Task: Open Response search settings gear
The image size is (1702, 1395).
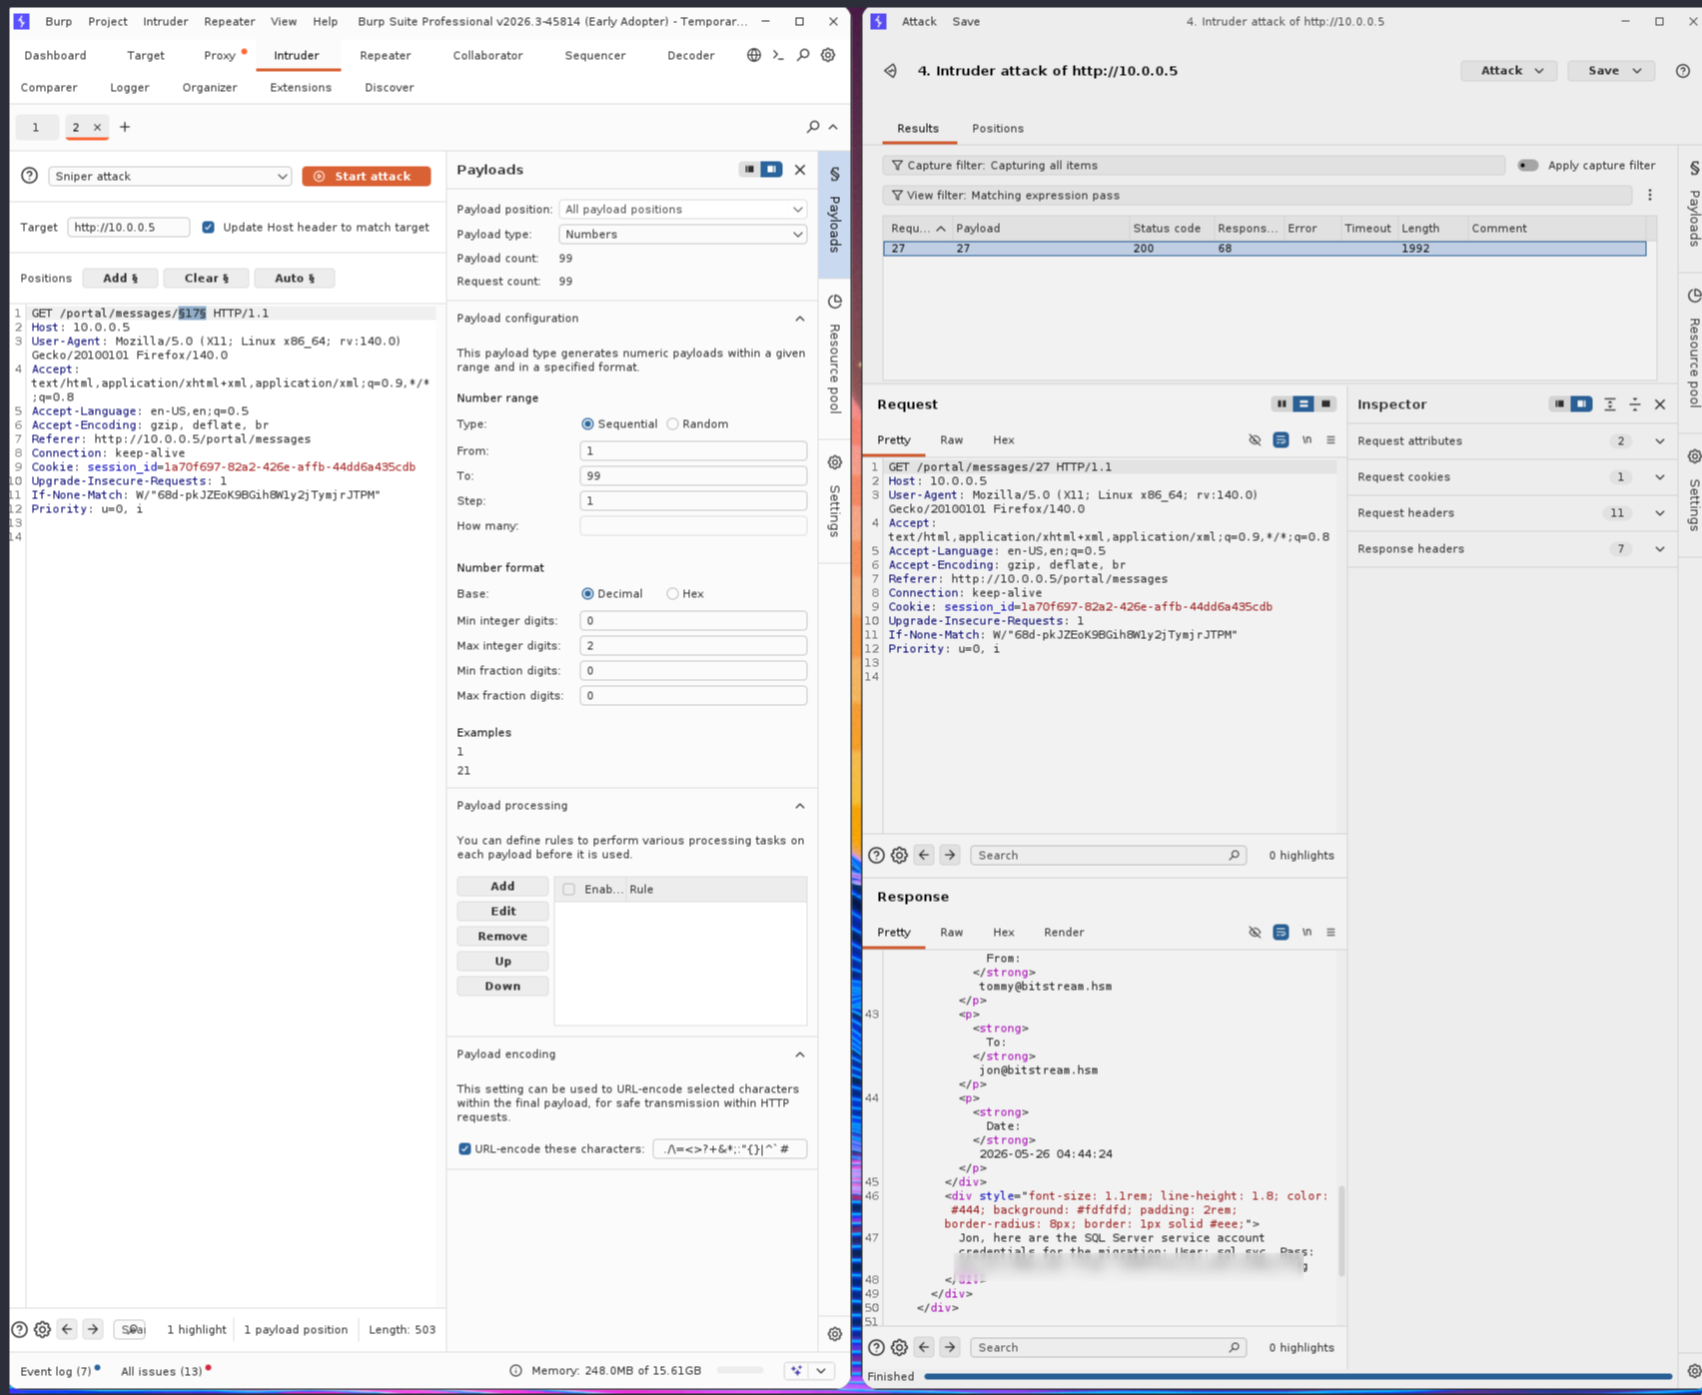Action: pyautogui.click(x=900, y=1348)
